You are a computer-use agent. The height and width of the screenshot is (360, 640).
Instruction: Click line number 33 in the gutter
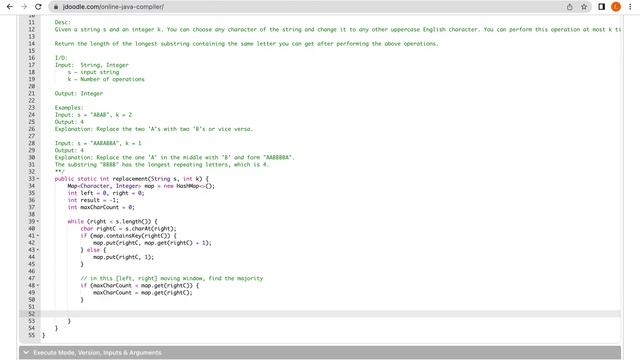pos(31,179)
